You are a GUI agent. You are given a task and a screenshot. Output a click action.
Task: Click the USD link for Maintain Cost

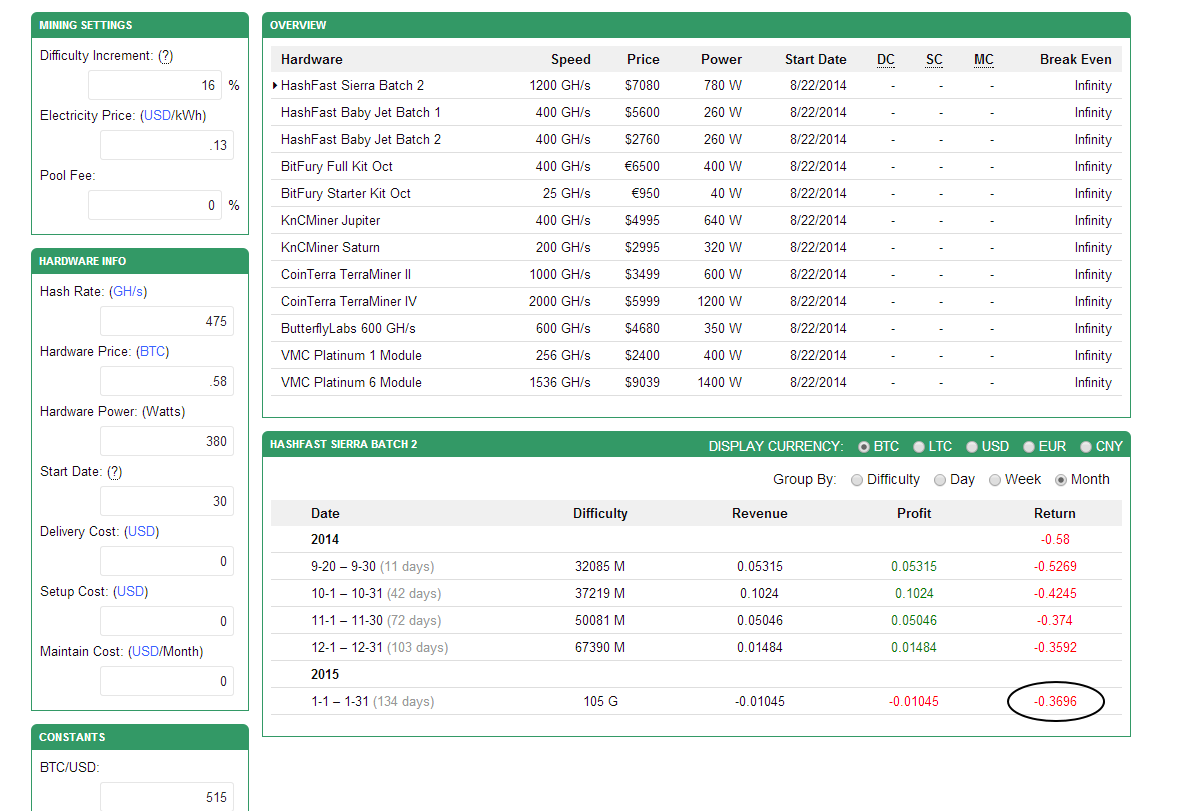point(145,652)
